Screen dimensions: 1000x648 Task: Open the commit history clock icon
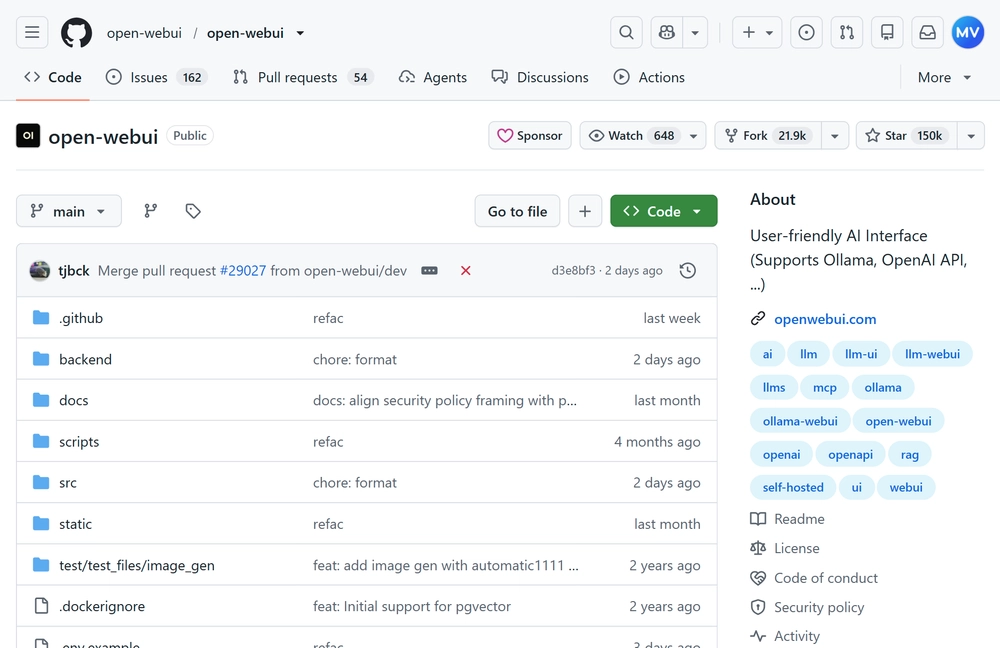[688, 271]
